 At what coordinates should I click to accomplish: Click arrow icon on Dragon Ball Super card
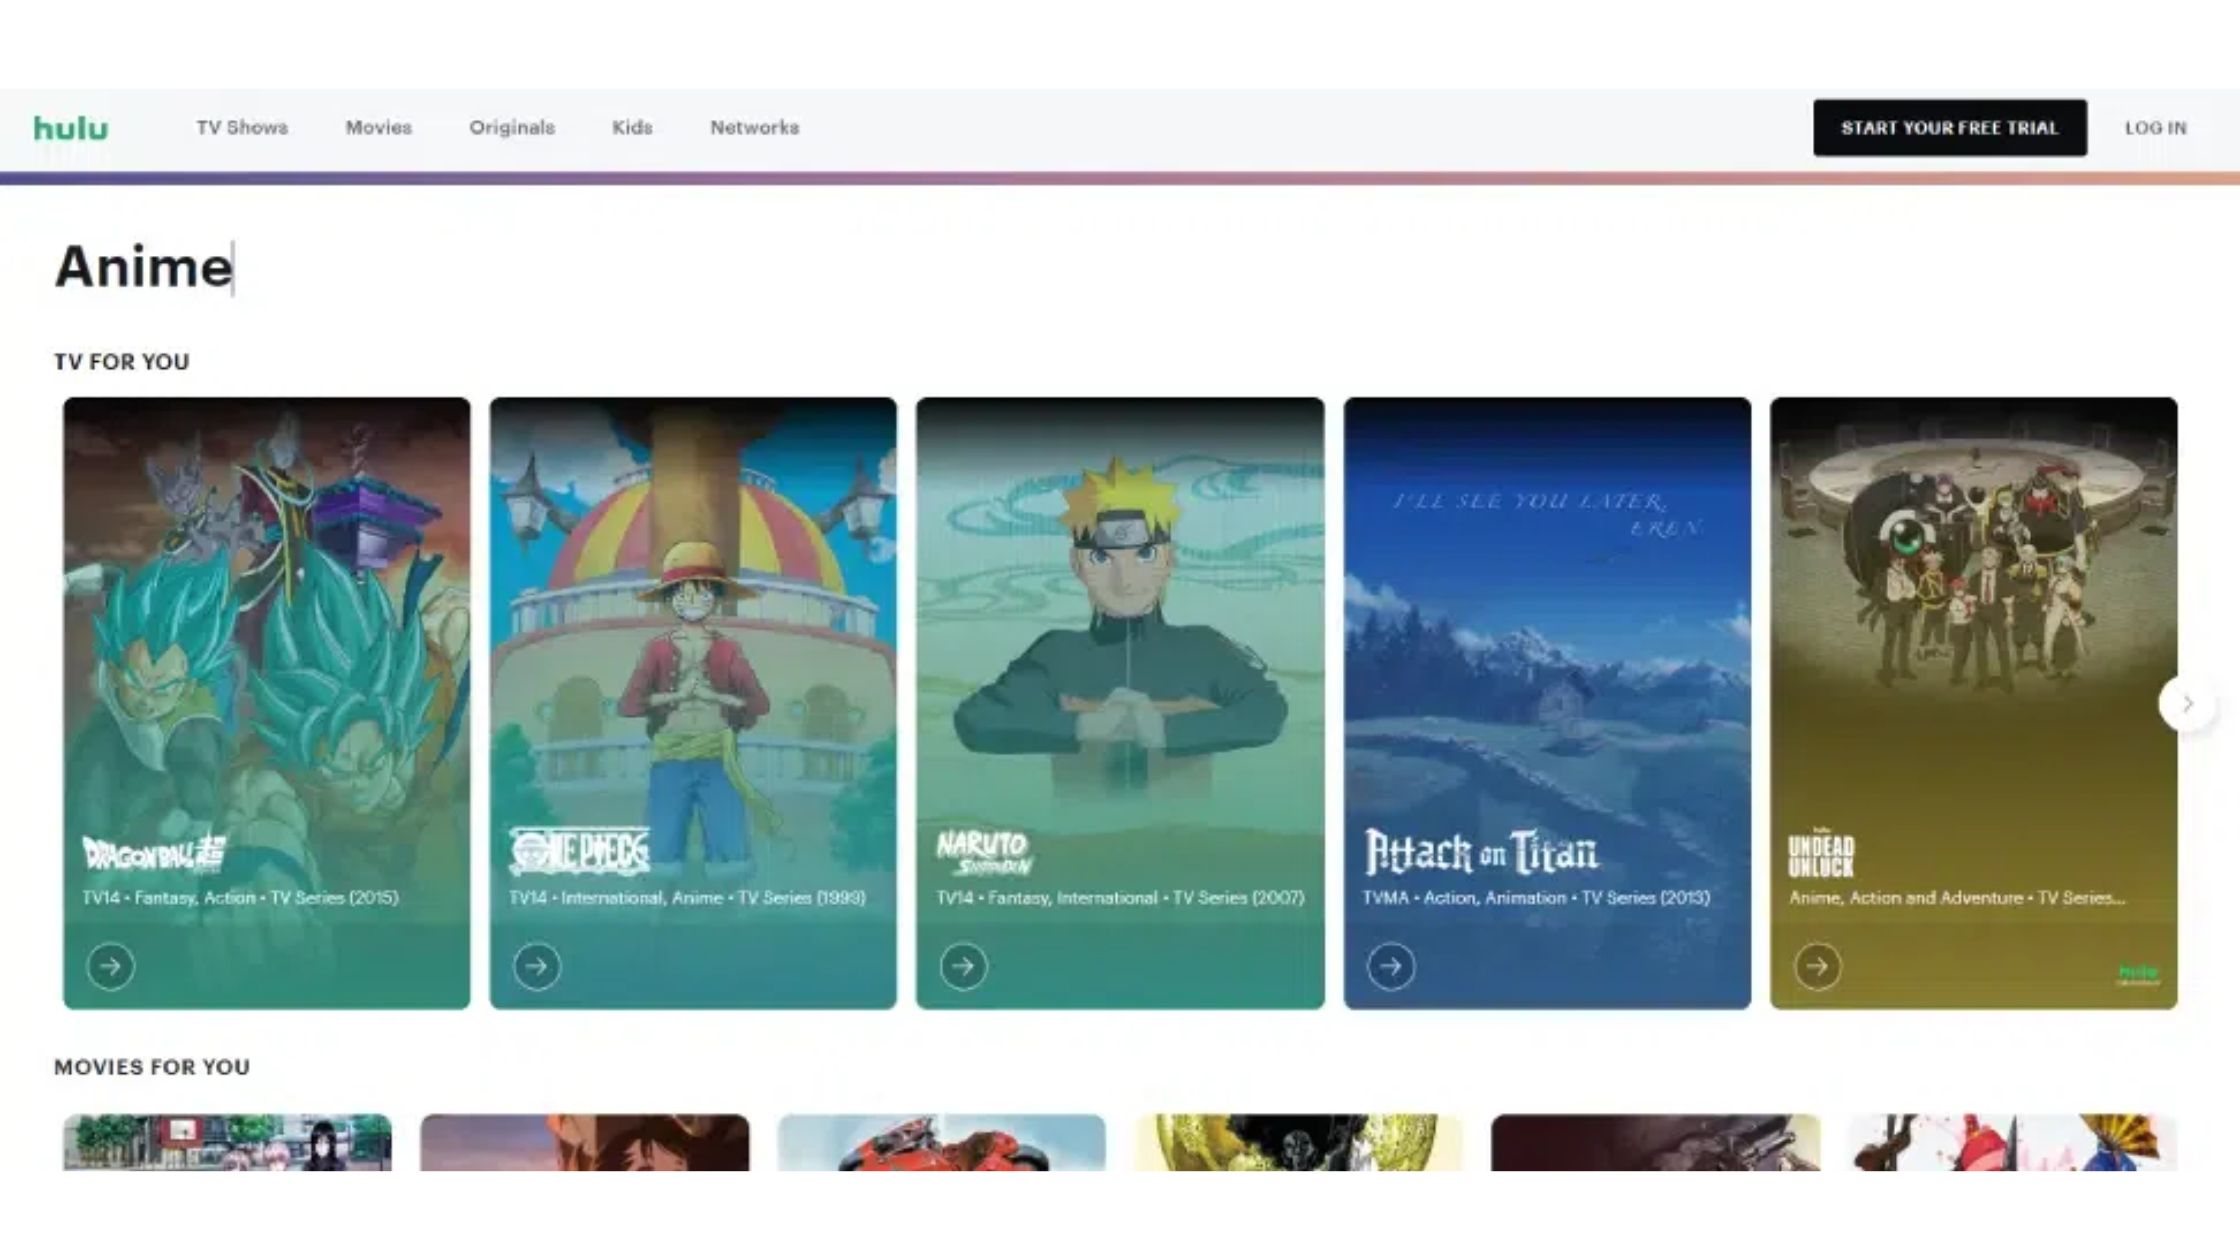tap(110, 966)
